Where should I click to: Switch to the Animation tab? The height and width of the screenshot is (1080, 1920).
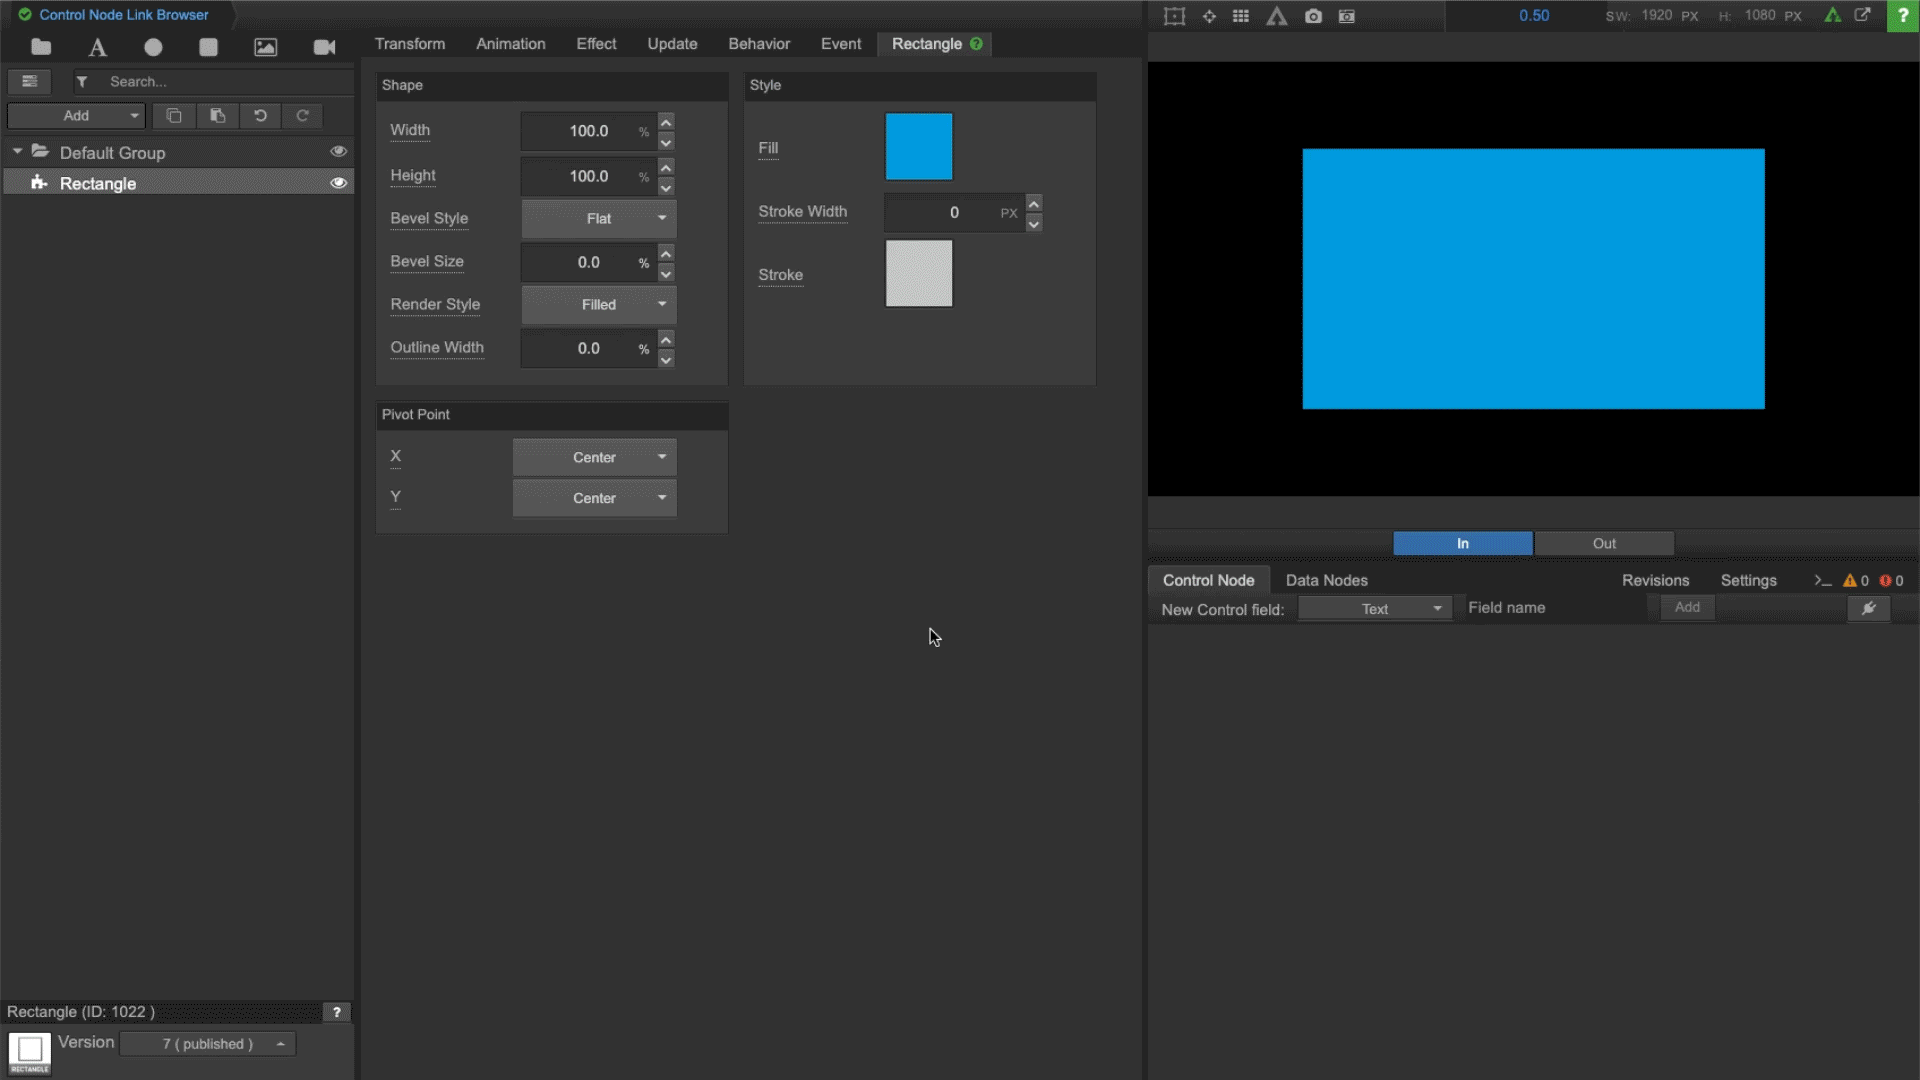coord(511,44)
